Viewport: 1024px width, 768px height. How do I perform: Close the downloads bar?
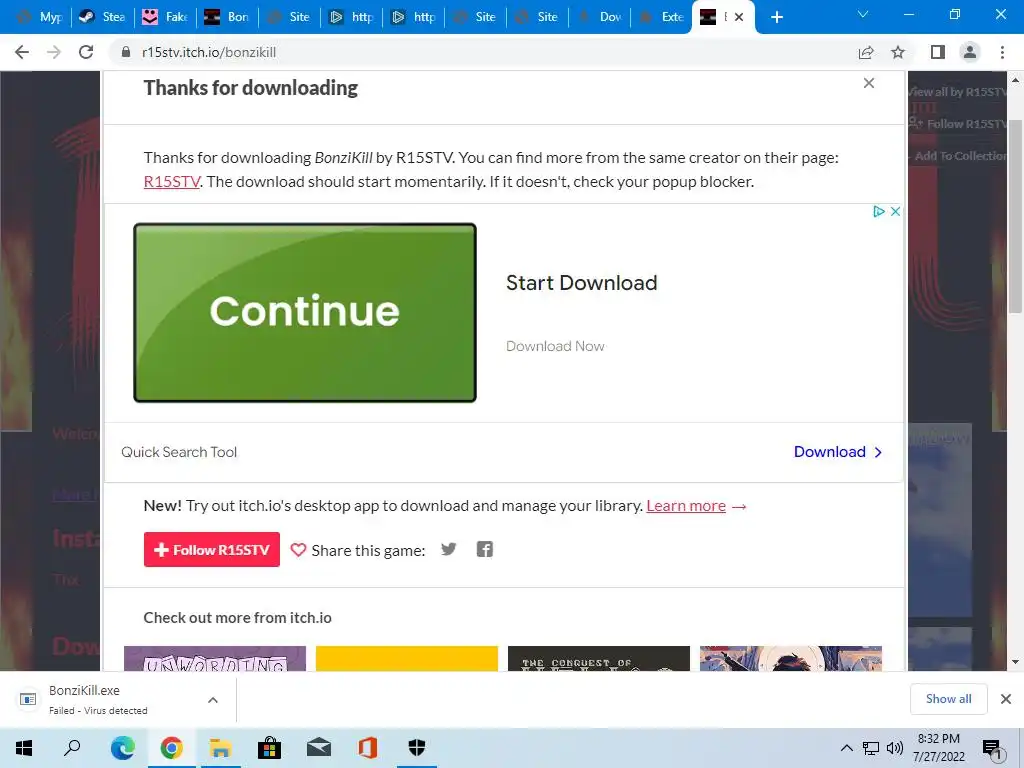(x=1006, y=699)
